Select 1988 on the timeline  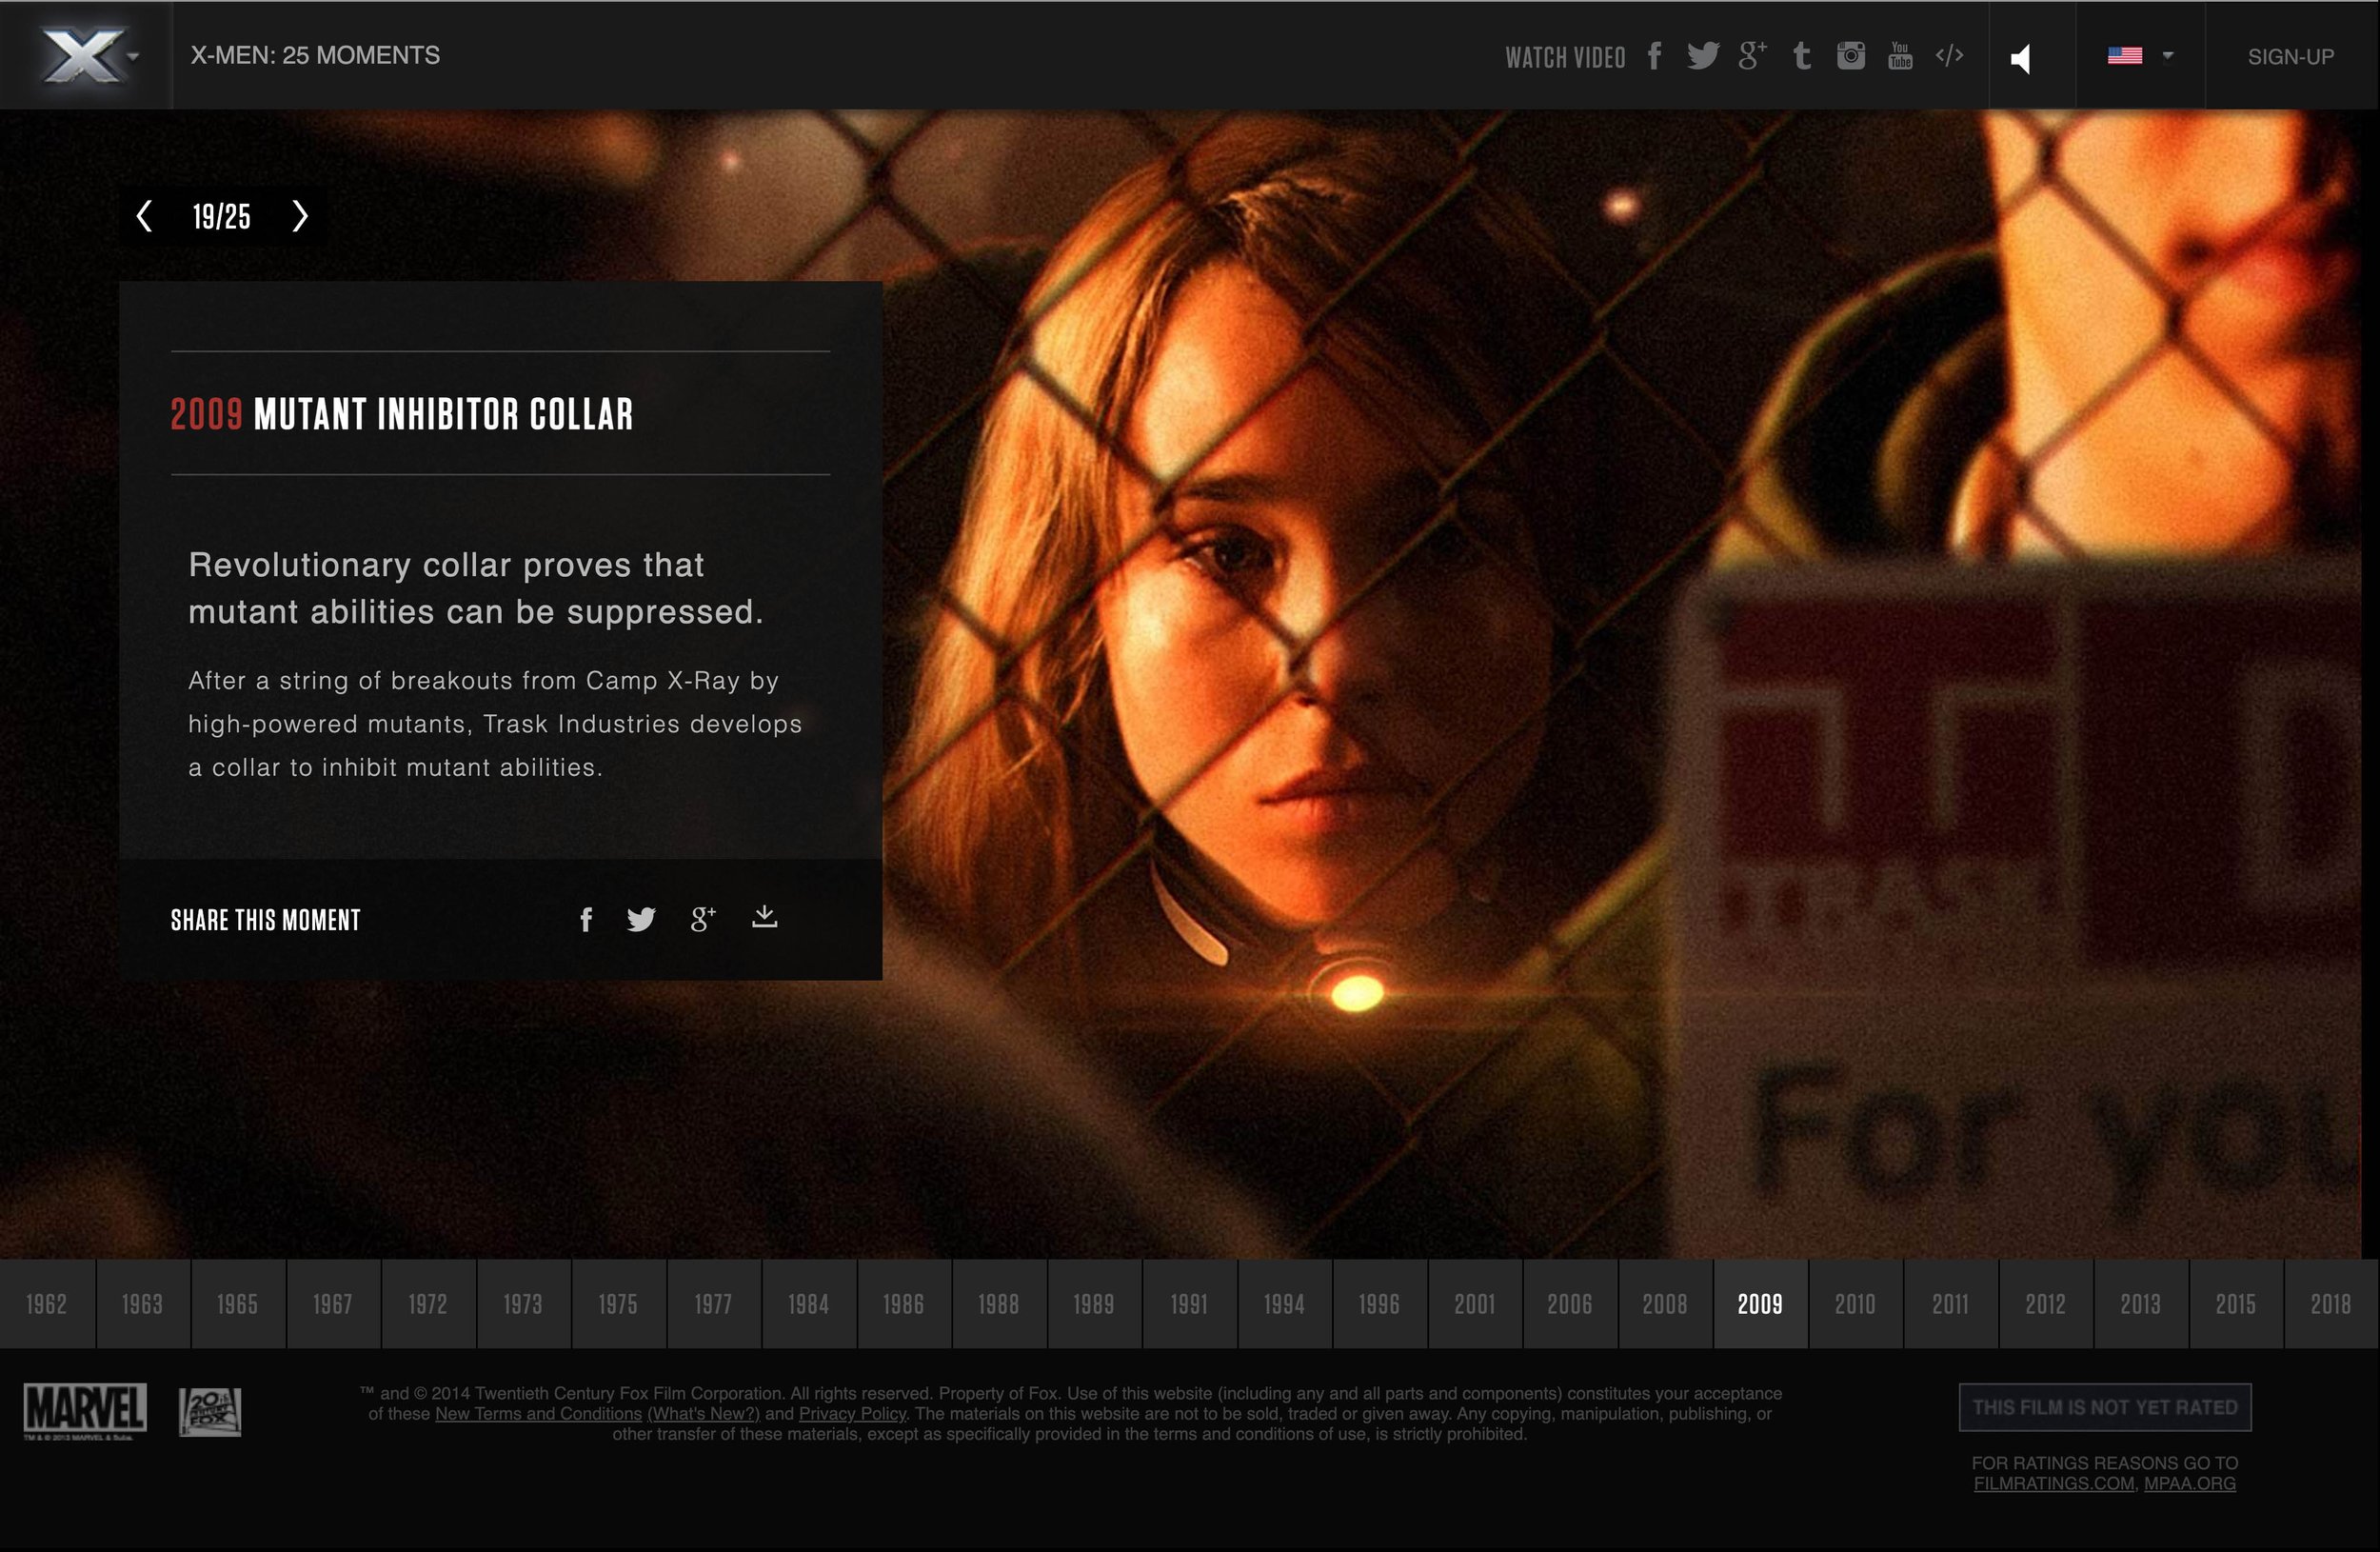tap(999, 1304)
